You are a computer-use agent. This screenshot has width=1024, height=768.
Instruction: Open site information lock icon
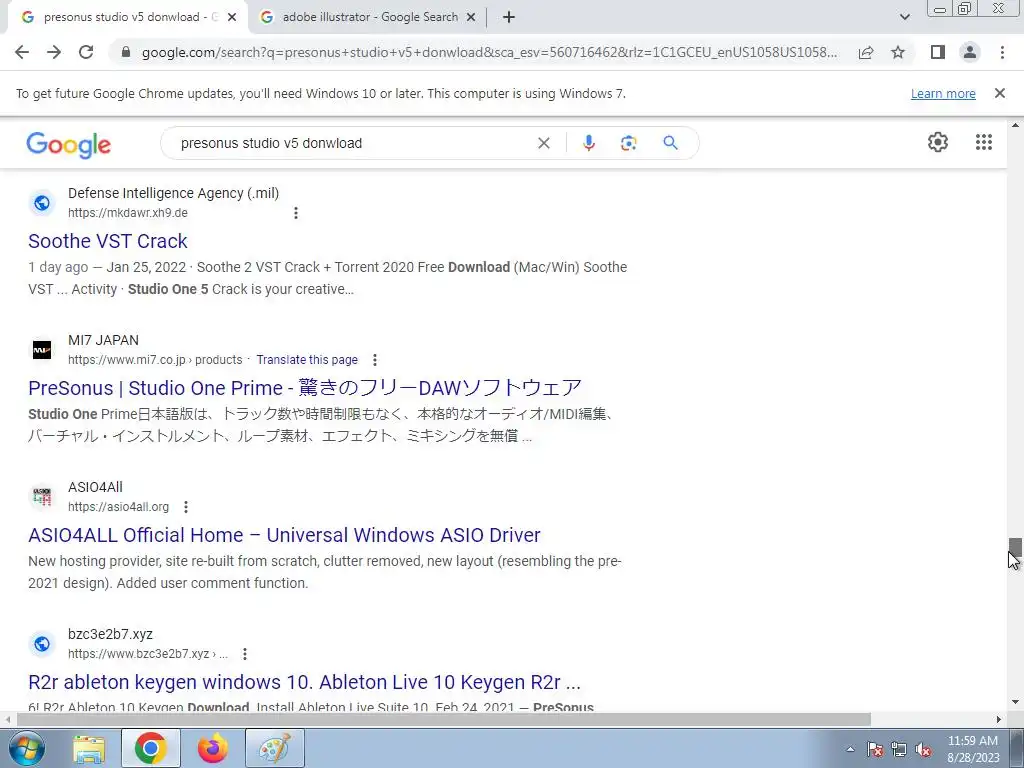point(126,52)
